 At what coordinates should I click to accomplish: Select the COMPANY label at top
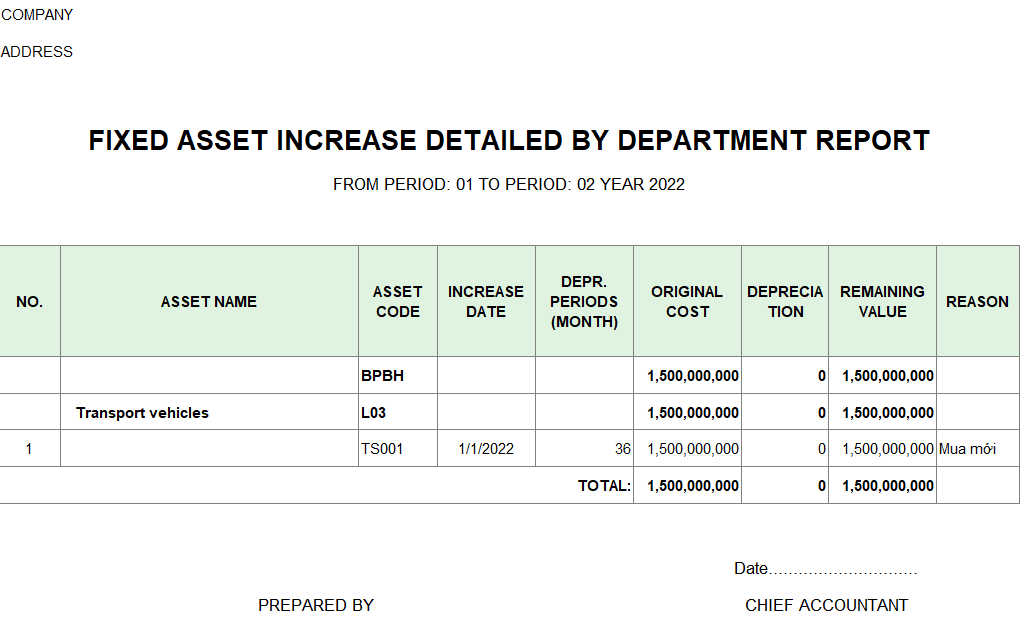(37, 15)
